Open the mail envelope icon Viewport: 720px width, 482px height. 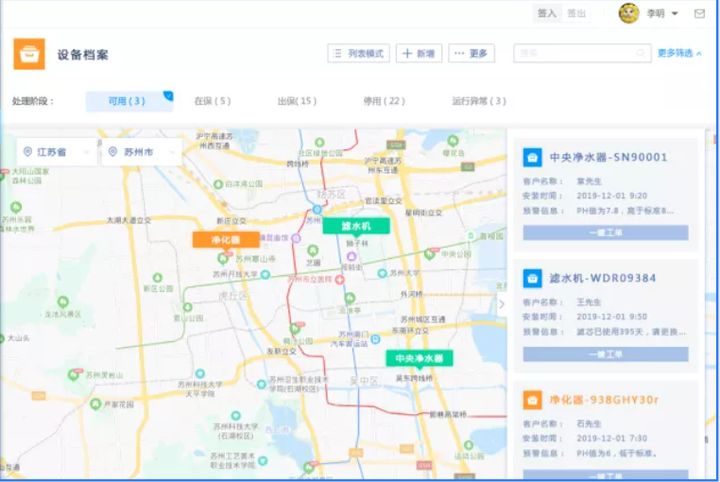pos(699,14)
